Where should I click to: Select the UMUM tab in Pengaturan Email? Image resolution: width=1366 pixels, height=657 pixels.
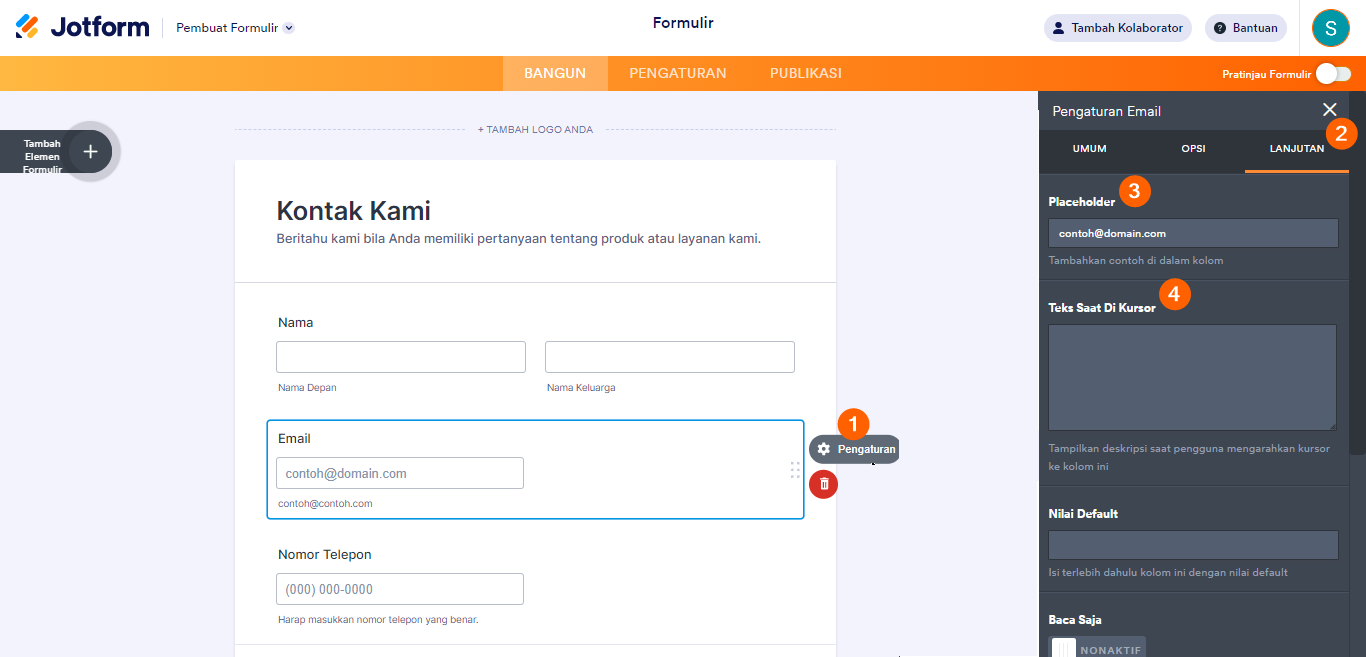(x=1088, y=148)
